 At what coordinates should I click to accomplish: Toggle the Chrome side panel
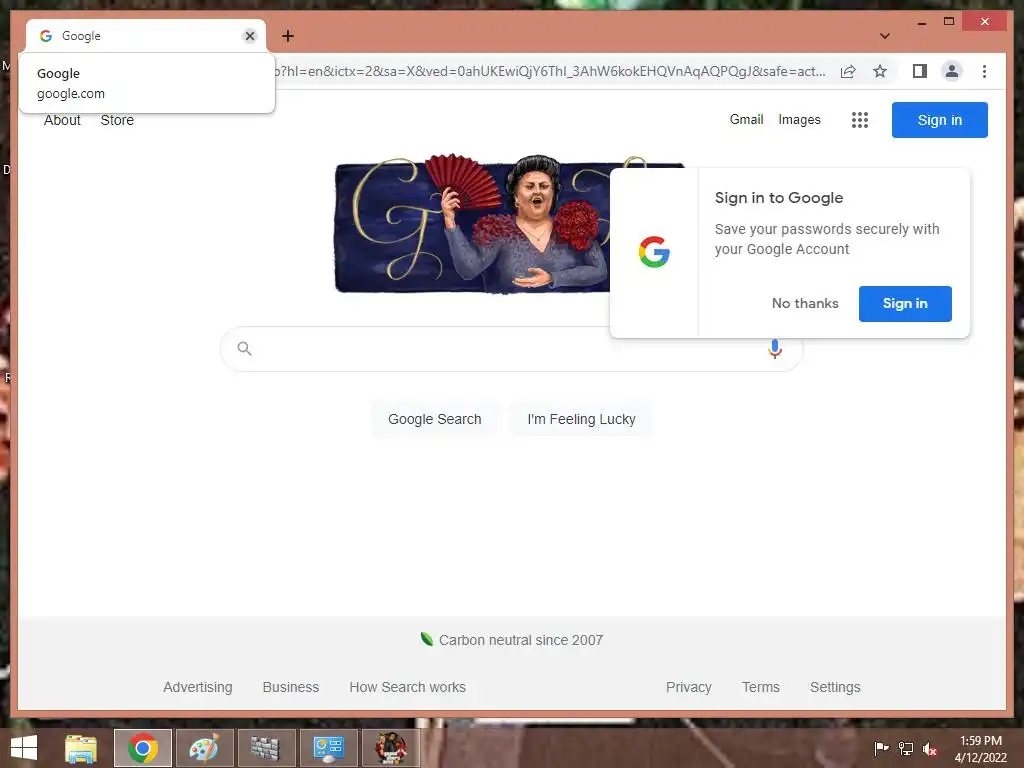(920, 71)
